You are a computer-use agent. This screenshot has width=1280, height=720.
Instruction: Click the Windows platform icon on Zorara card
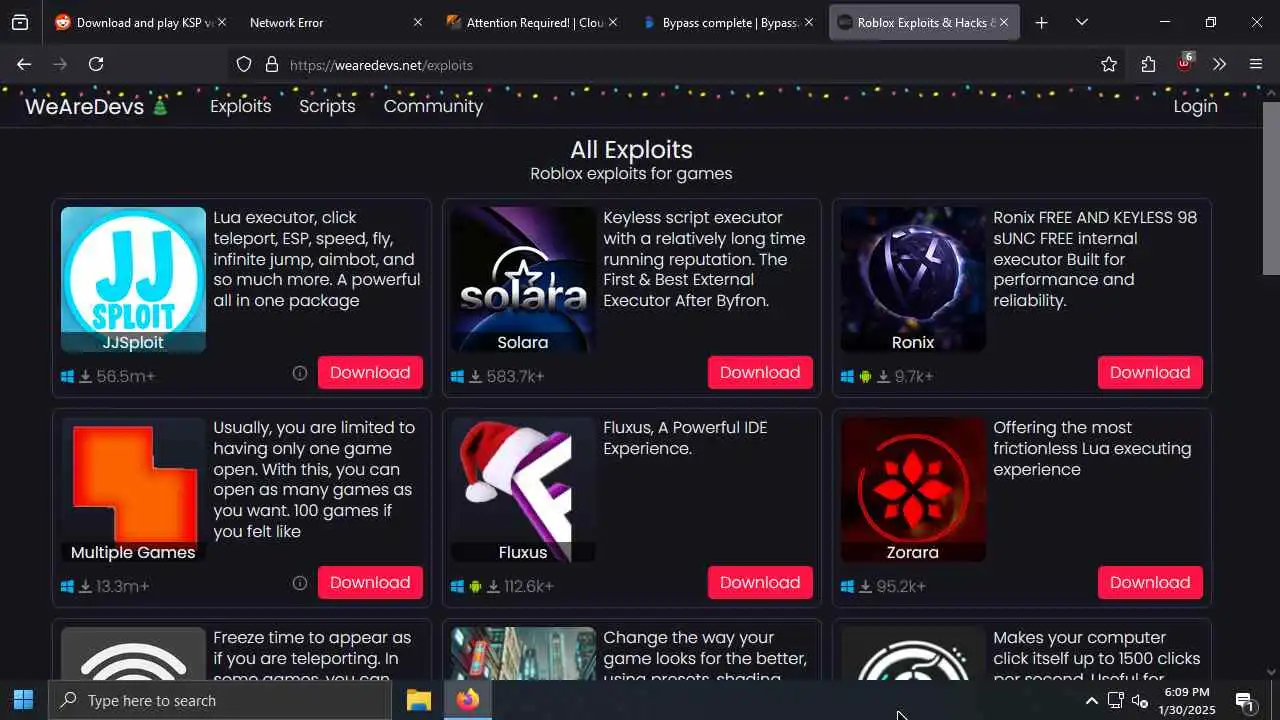click(847, 587)
